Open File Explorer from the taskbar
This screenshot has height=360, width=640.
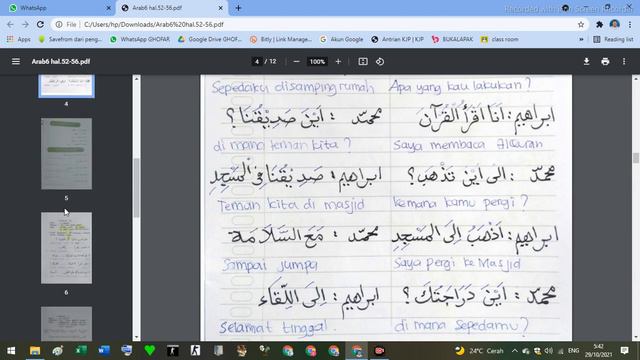coord(35,351)
